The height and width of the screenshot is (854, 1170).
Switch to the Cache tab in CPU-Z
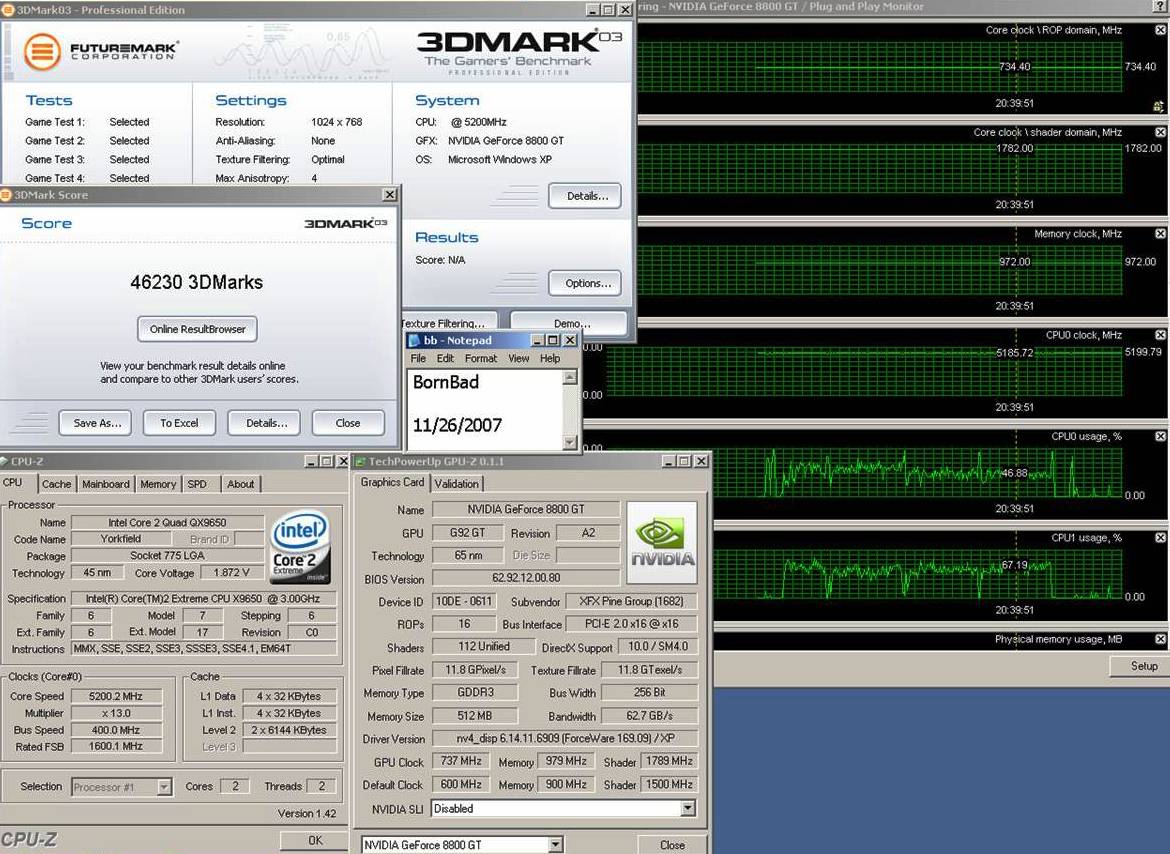click(x=57, y=484)
